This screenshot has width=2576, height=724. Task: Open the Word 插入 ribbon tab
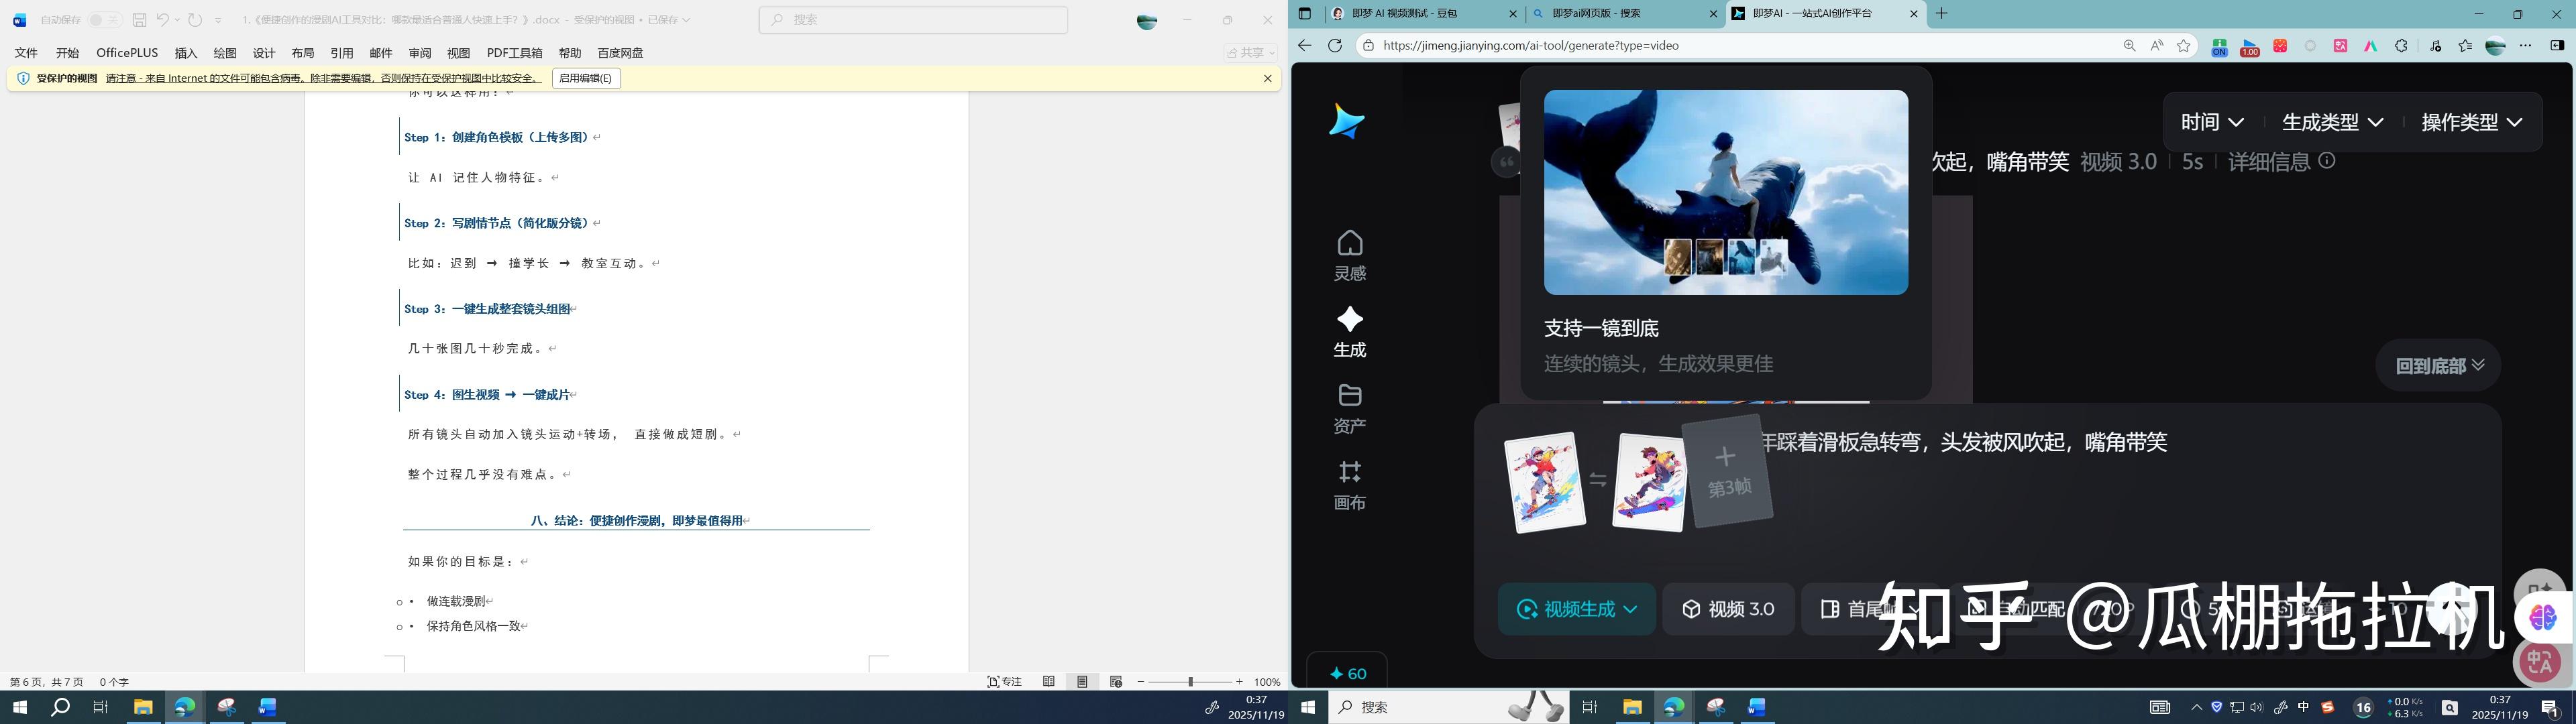tap(186, 53)
